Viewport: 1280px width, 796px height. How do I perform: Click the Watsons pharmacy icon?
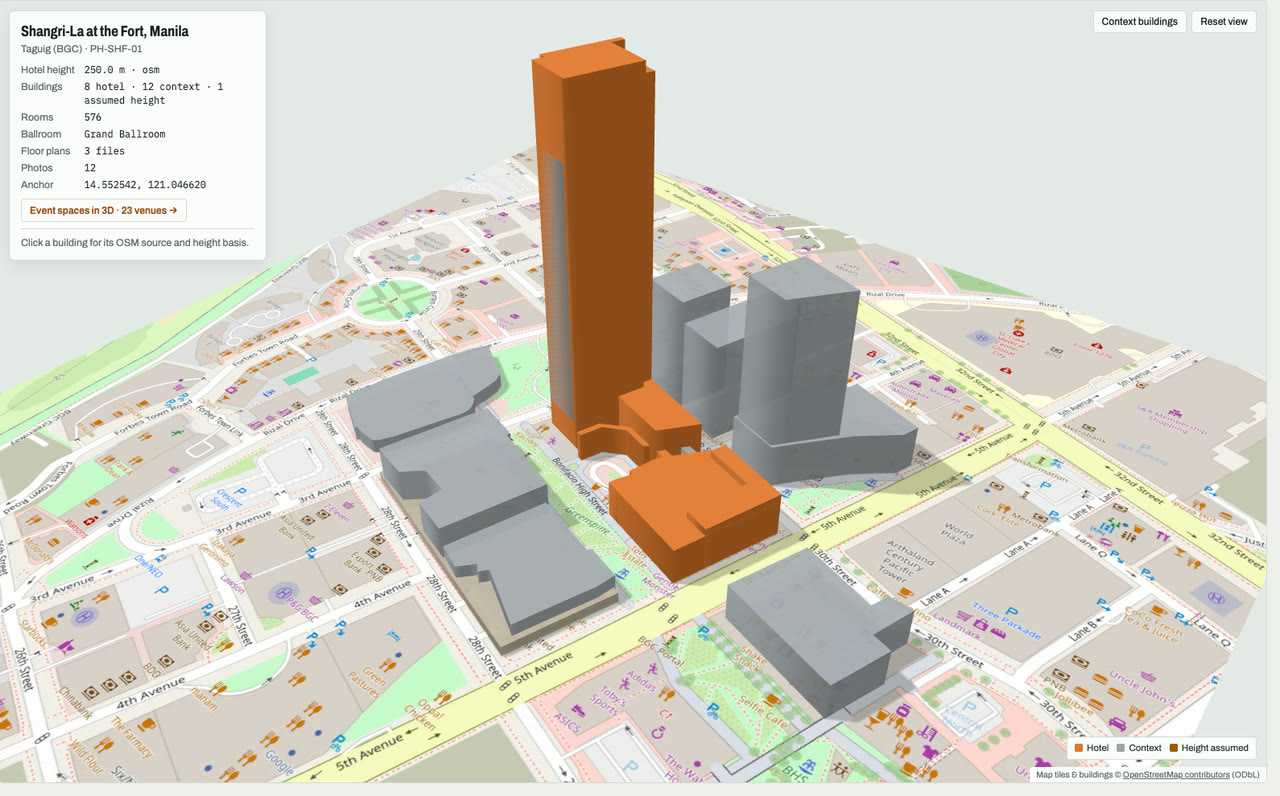(x=92, y=522)
